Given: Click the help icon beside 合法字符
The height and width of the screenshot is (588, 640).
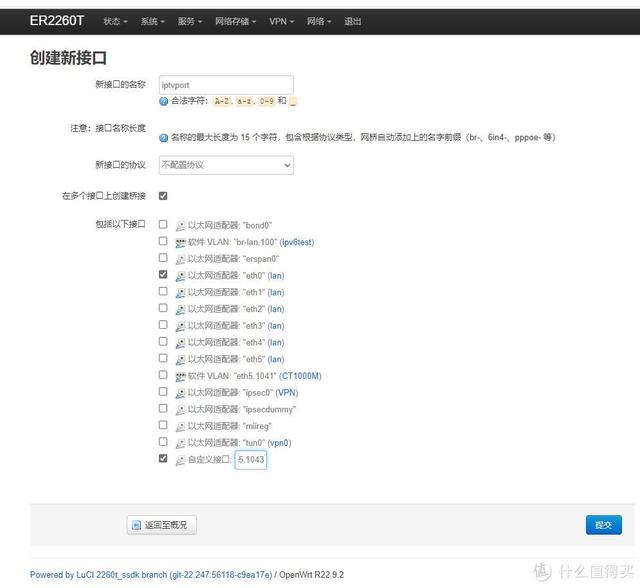Looking at the screenshot, I should pos(163,101).
